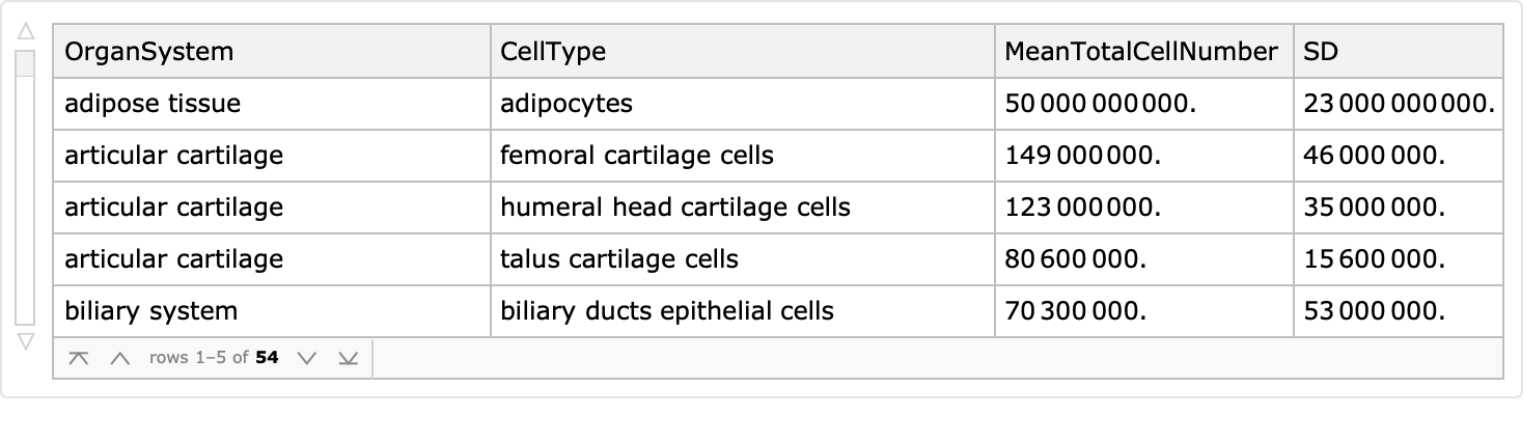This screenshot has width=1526, height=436.
Task: Jump to first rows with top-bar arrow
Action: point(77,358)
